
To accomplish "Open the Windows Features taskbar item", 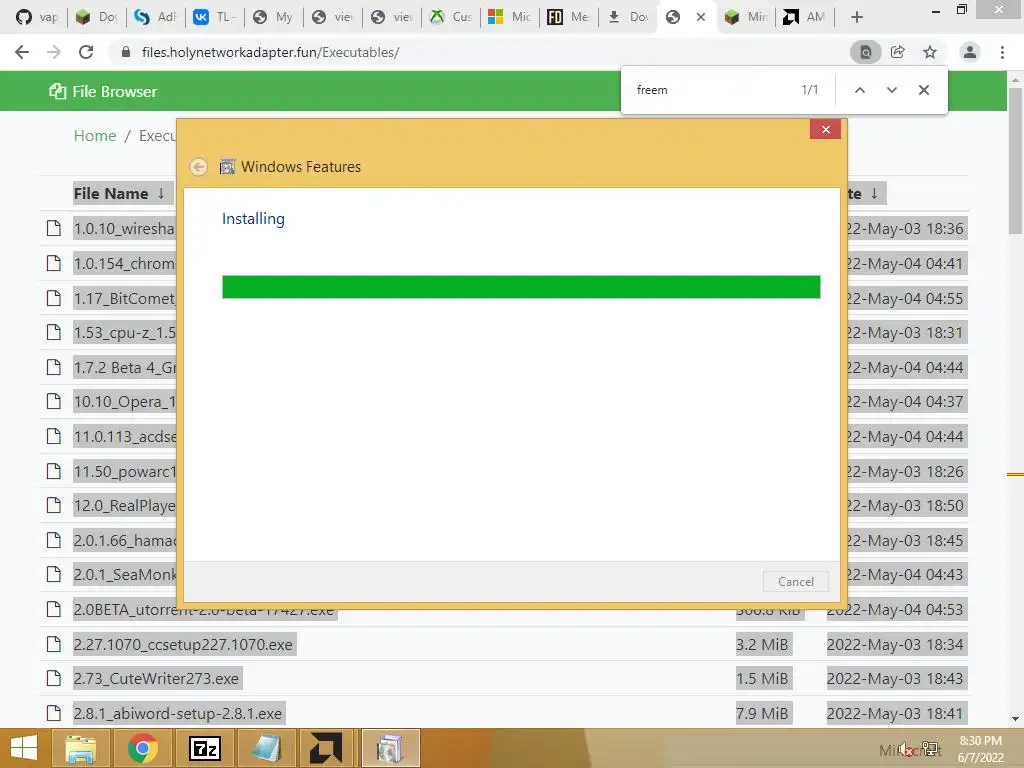I will tap(391, 748).
